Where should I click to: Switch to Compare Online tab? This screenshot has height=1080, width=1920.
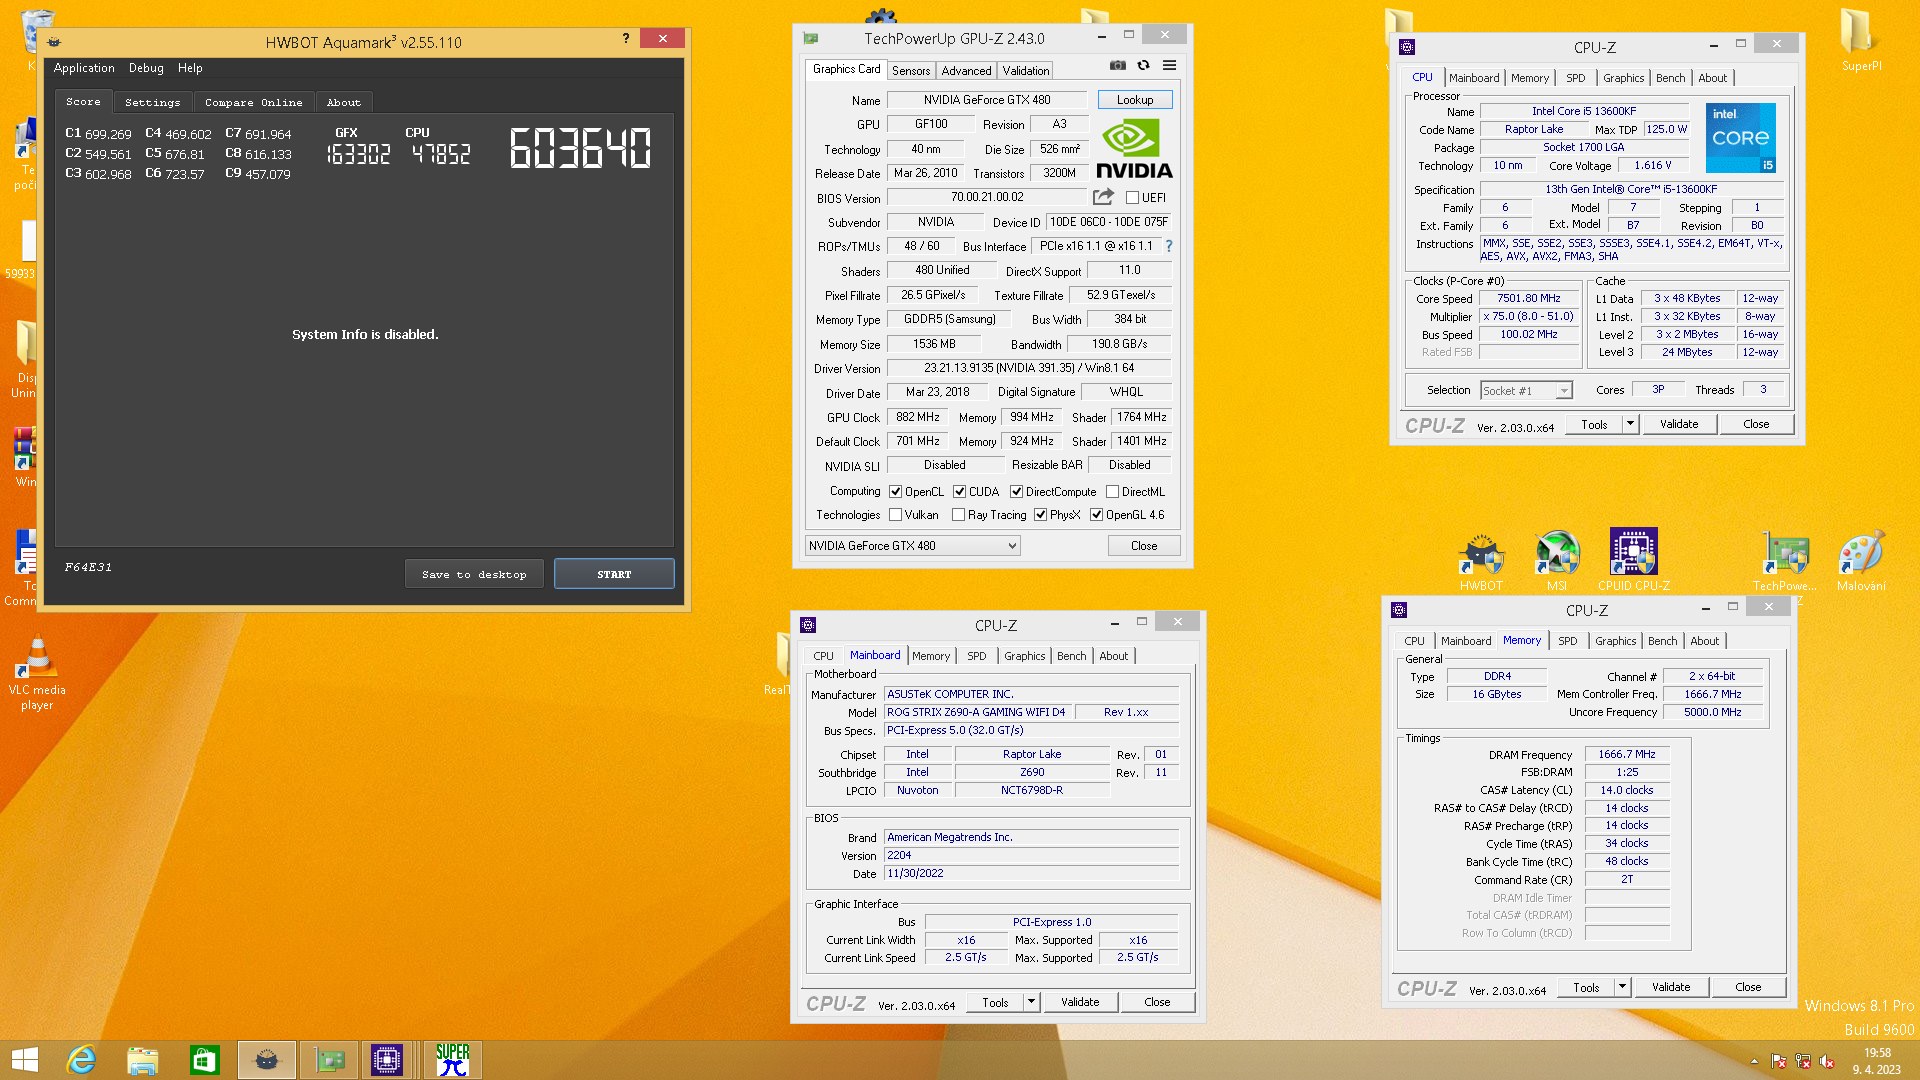pos(253,102)
